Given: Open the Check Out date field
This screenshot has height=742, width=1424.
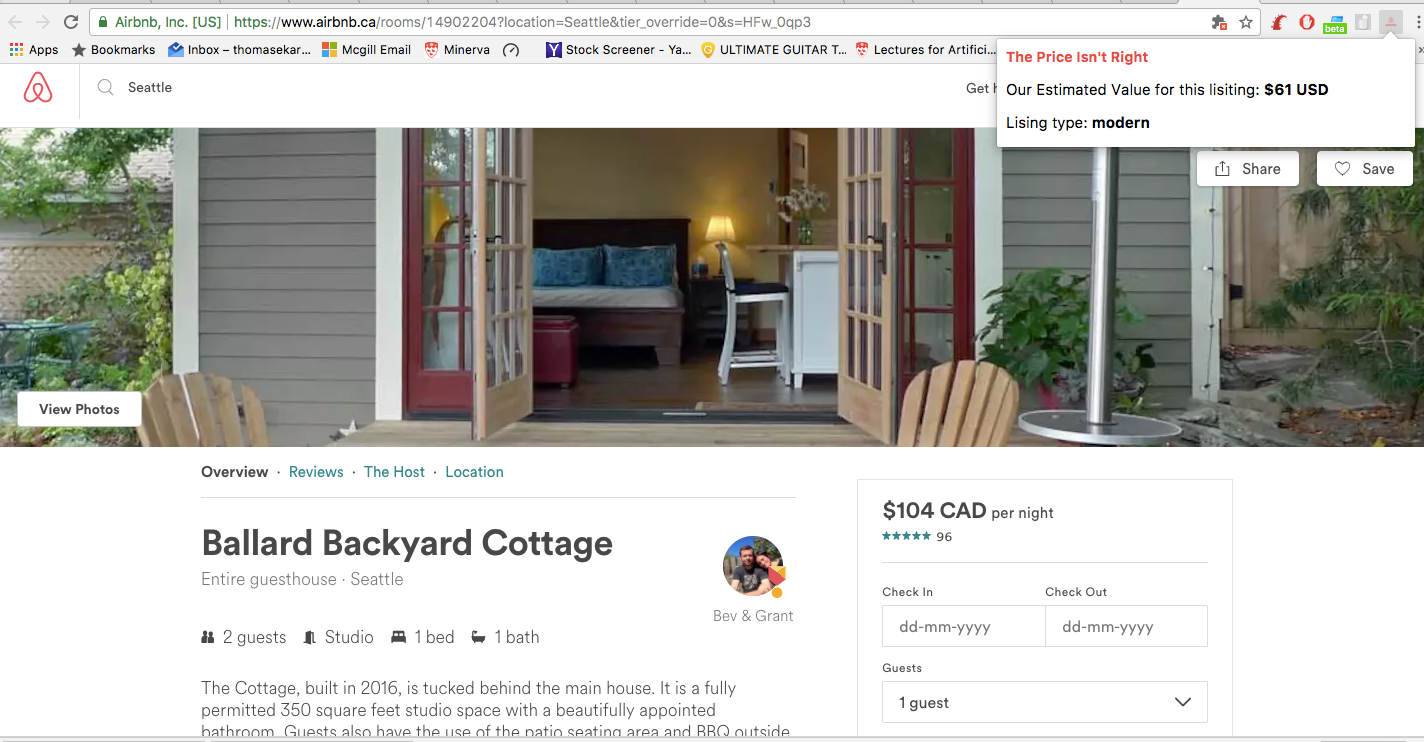Looking at the screenshot, I should pyautogui.click(x=1126, y=627).
